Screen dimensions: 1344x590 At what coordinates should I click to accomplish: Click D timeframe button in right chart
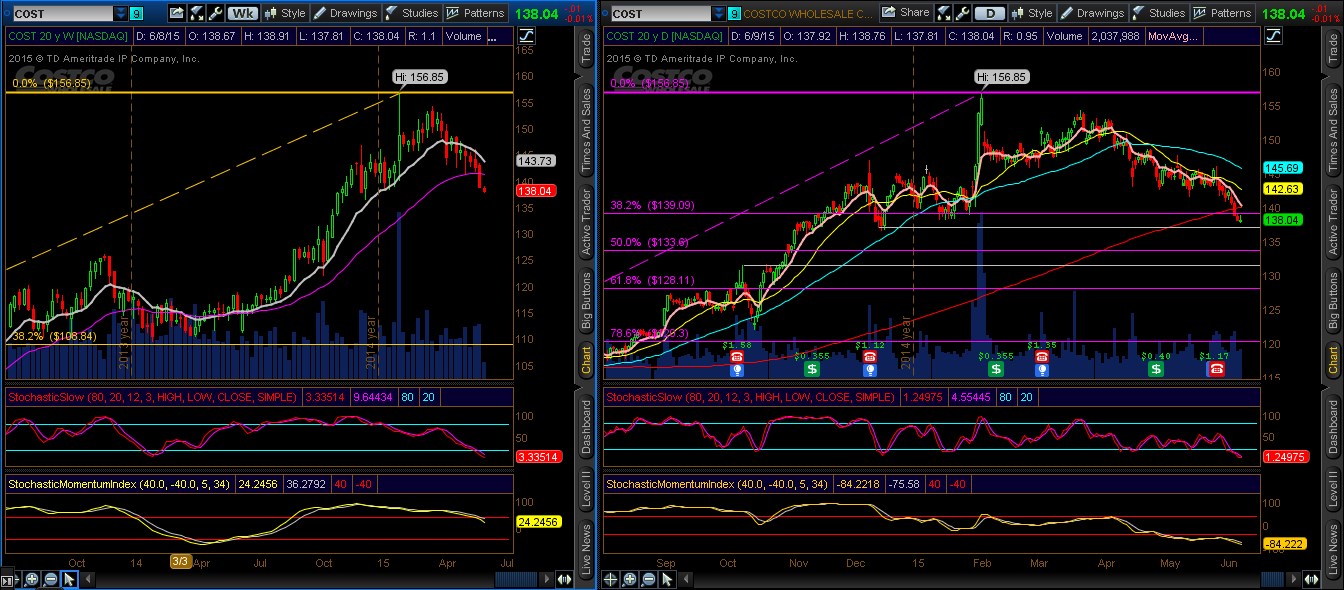tap(991, 13)
